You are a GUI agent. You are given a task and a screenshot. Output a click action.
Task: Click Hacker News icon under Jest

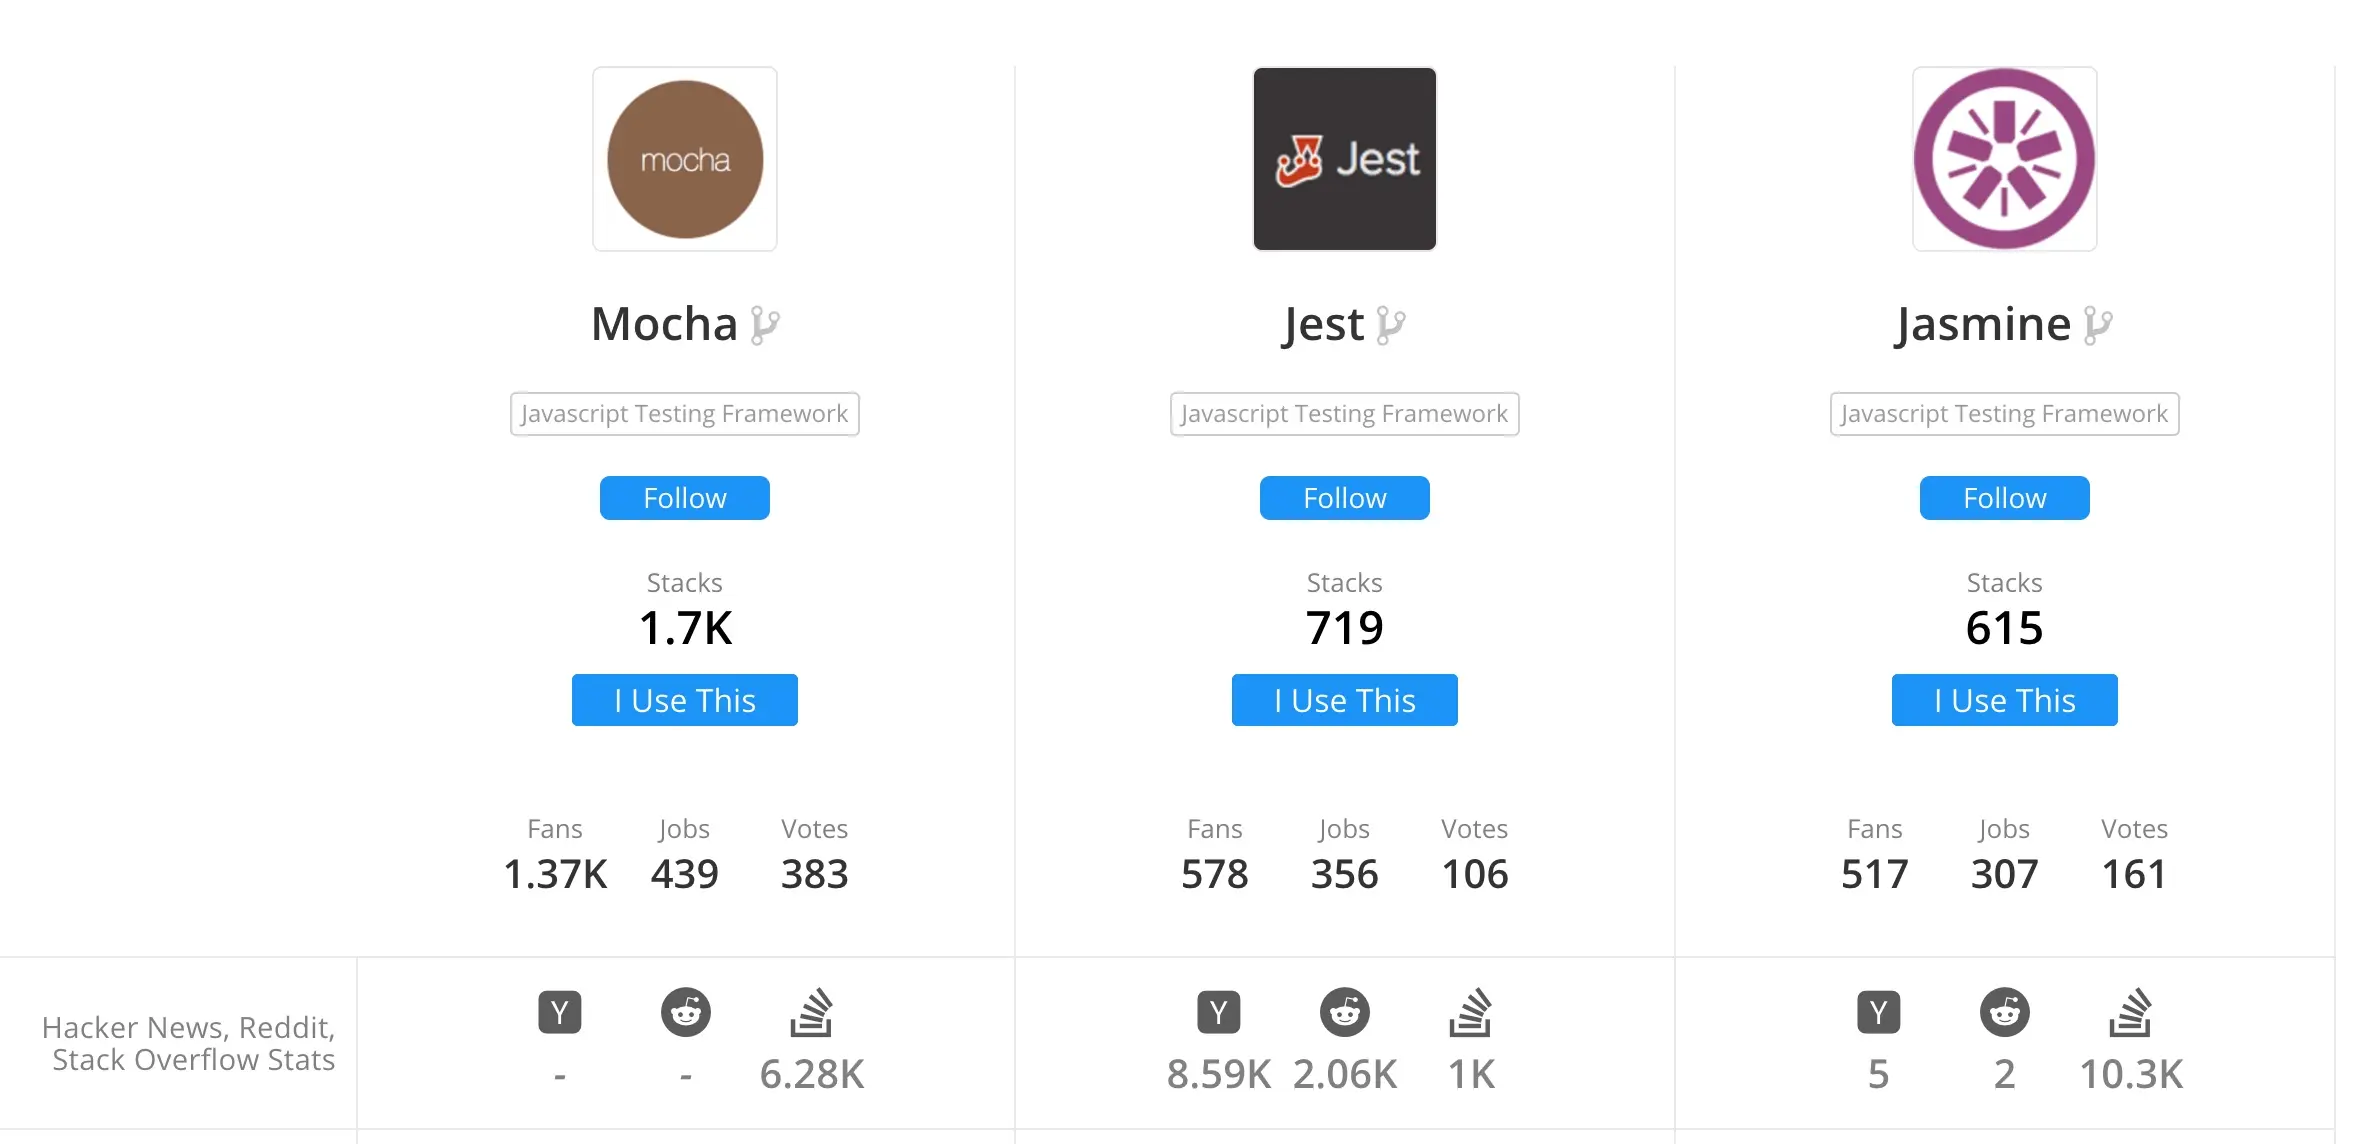tap(1218, 1012)
